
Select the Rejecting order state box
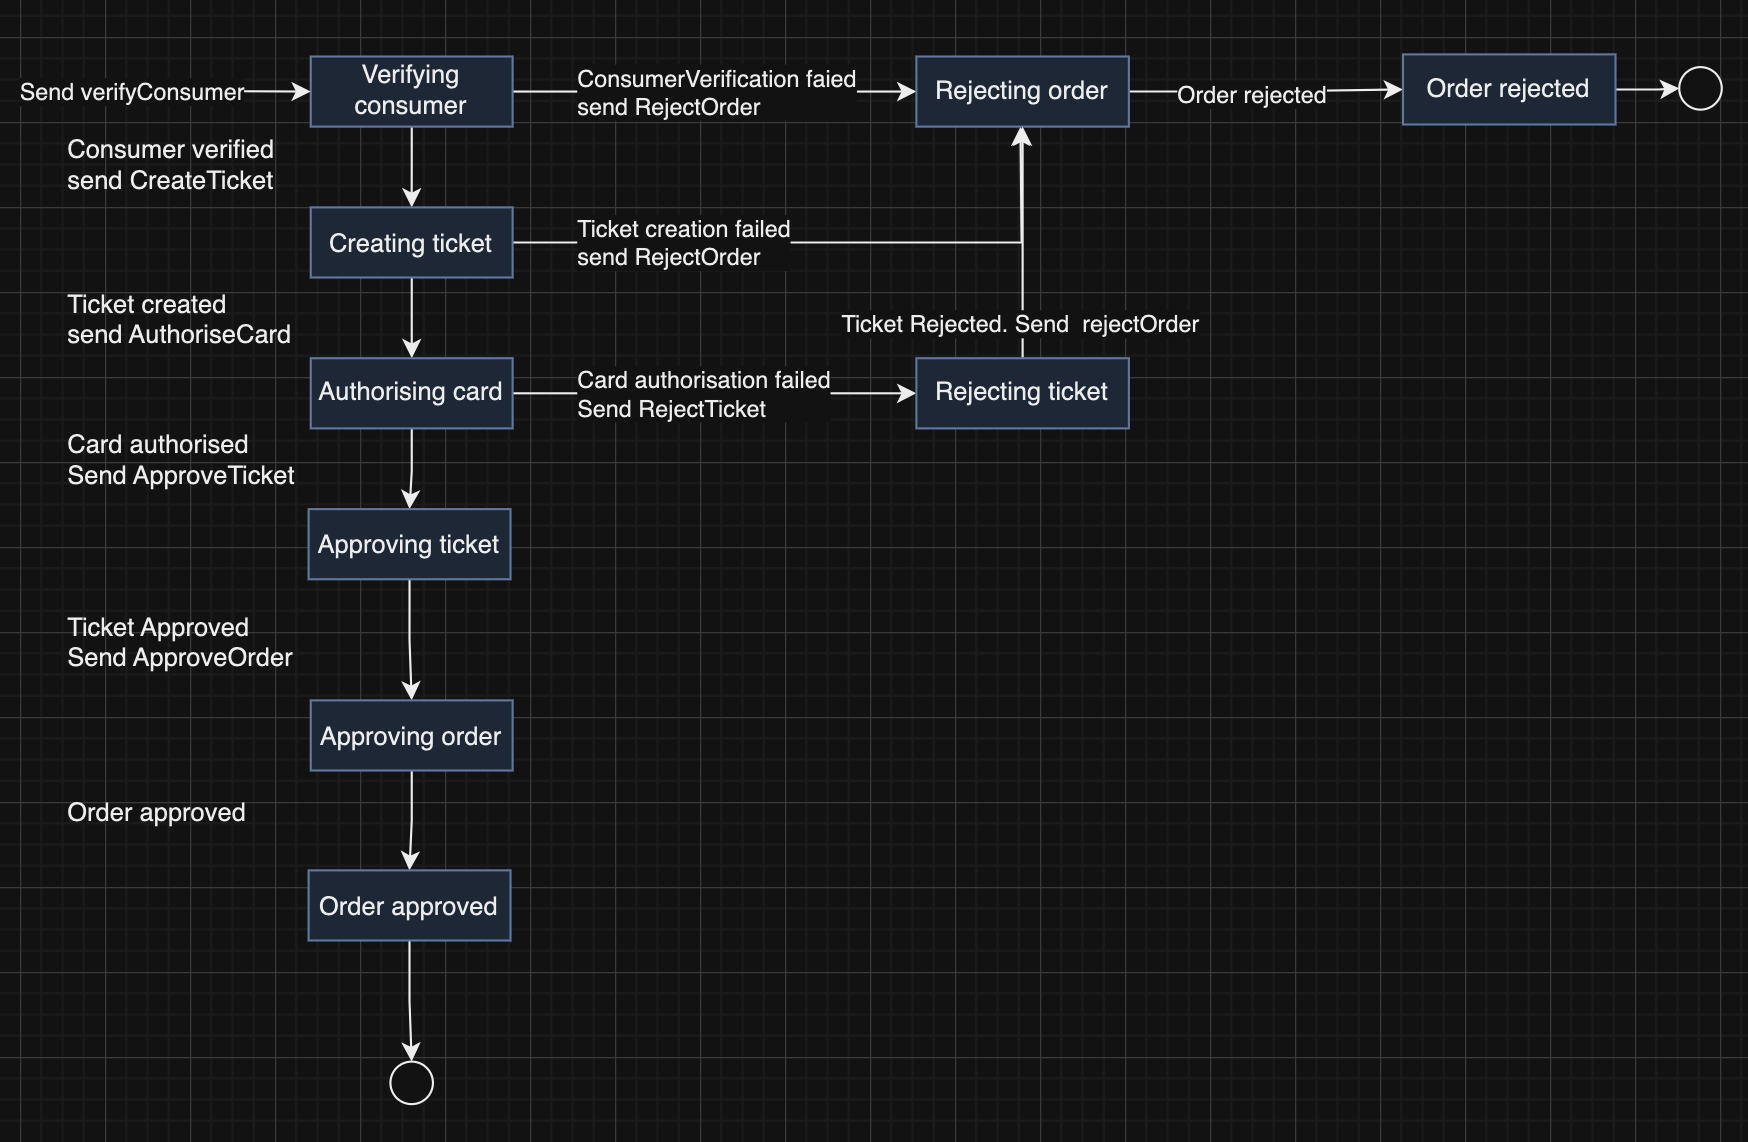[1021, 91]
